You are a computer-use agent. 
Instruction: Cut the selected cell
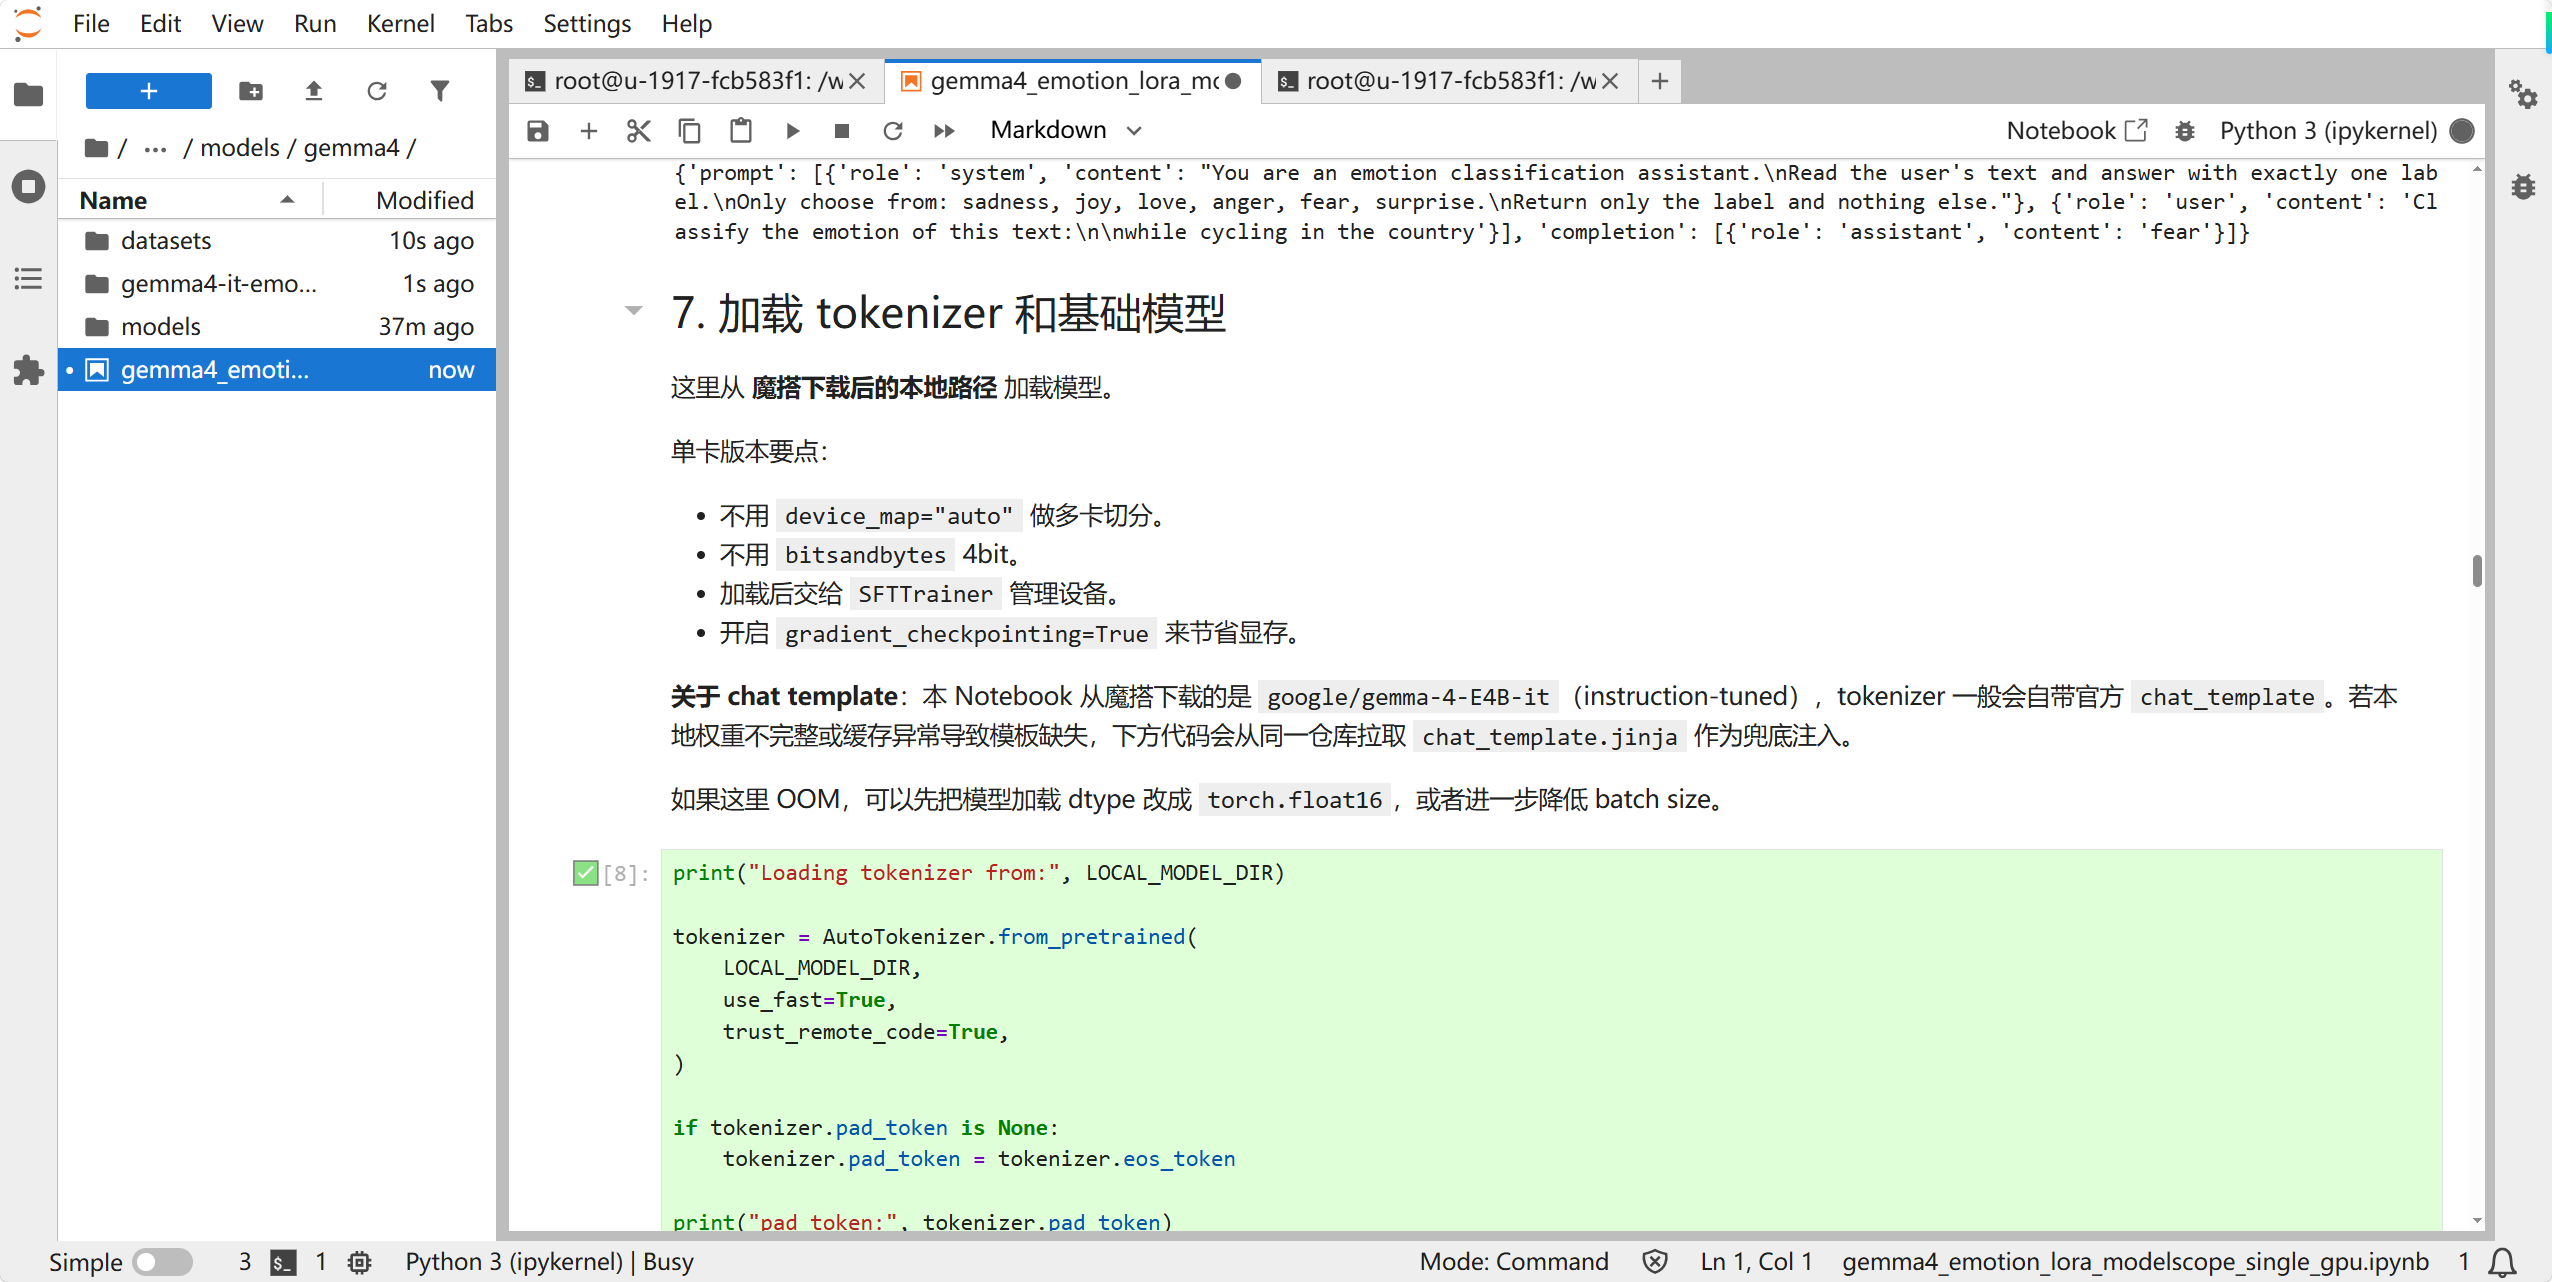tap(639, 131)
